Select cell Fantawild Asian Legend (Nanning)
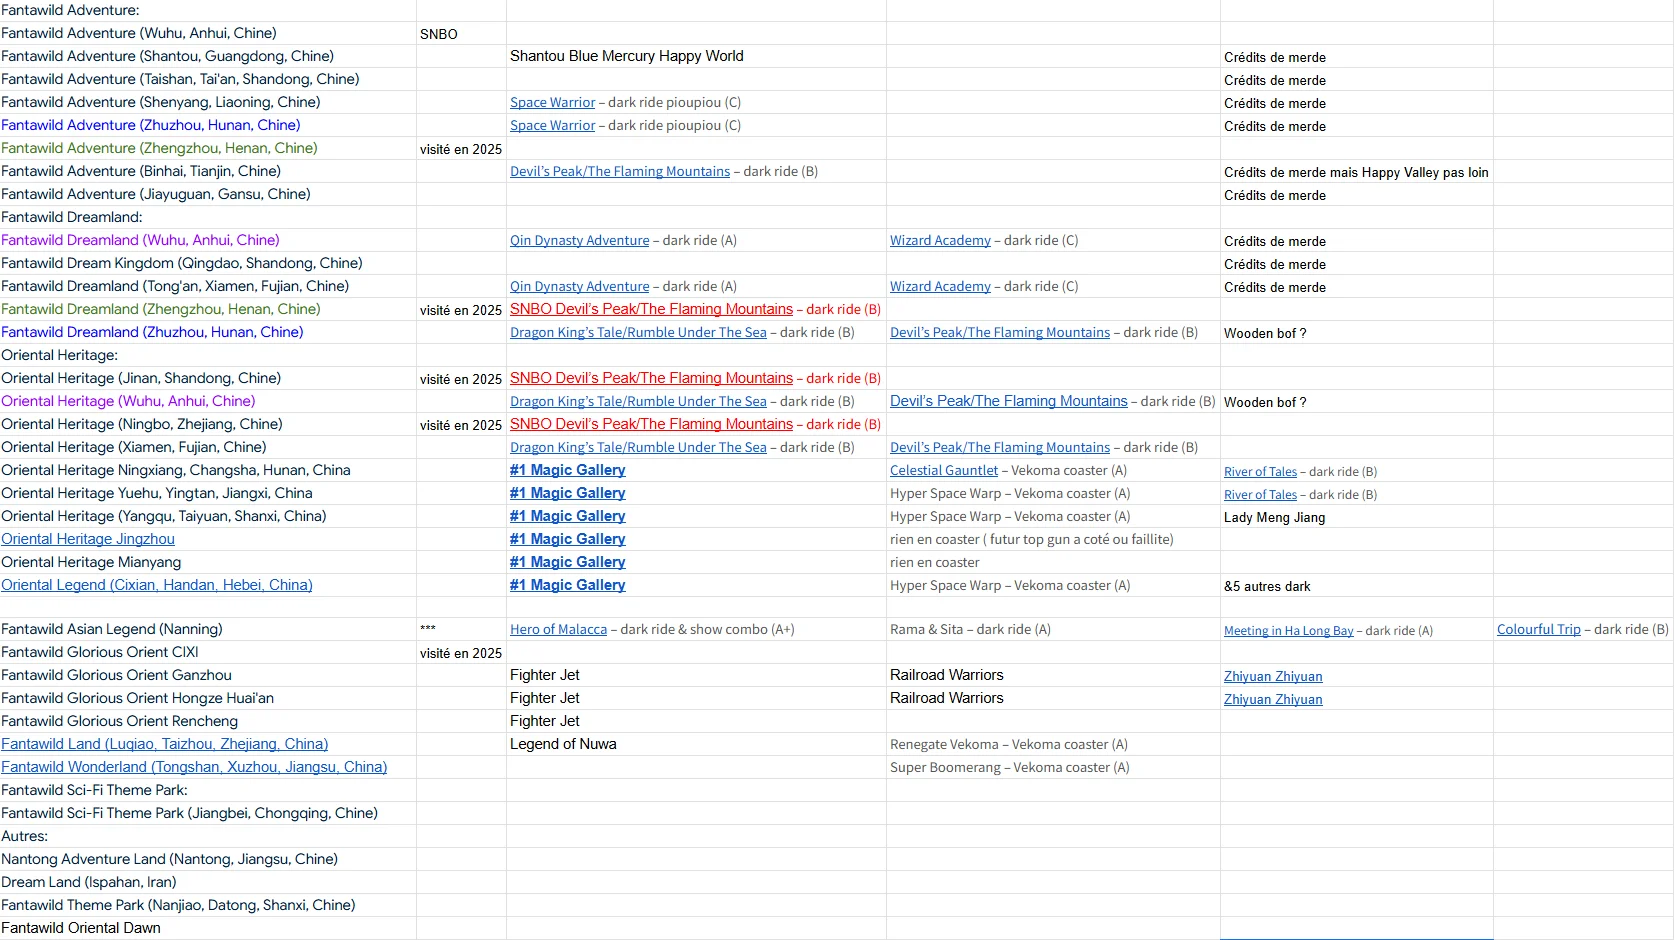This screenshot has width=1674, height=940. tap(208, 629)
